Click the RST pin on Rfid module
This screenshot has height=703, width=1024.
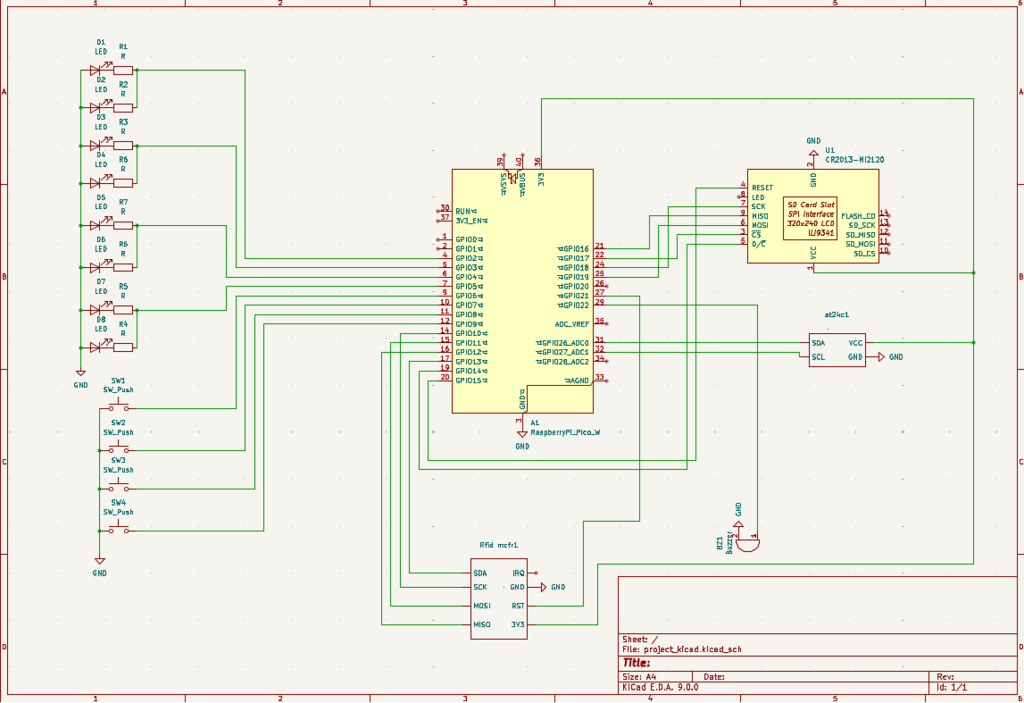click(x=518, y=606)
